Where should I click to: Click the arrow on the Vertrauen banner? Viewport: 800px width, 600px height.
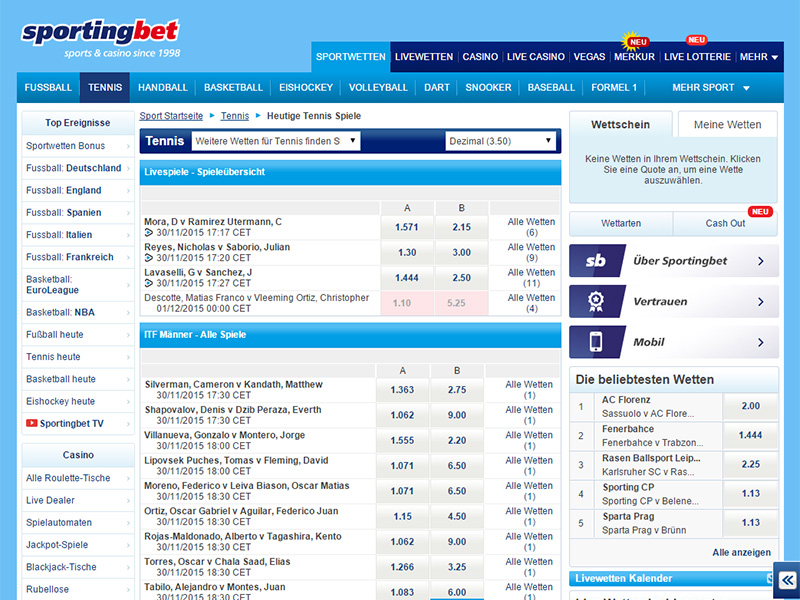pos(761,302)
